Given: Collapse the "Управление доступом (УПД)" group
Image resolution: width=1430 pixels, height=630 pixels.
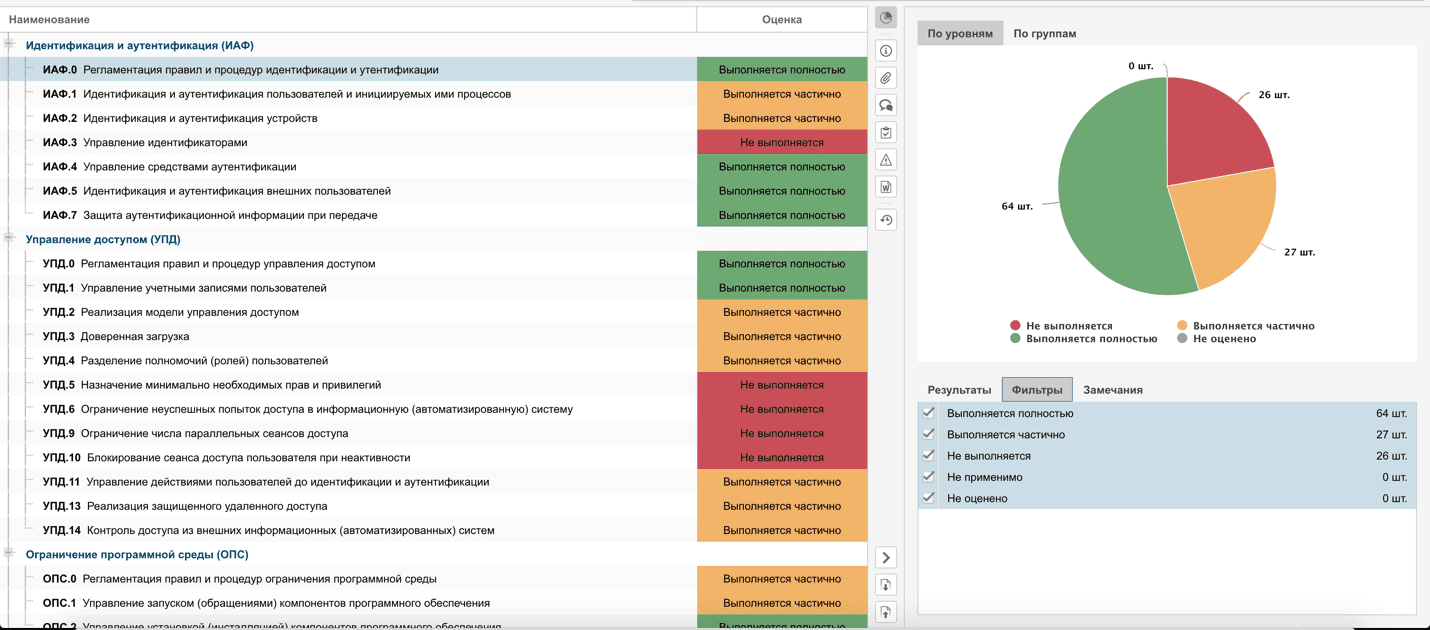Looking at the screenshot, I should tap(9, 239).
